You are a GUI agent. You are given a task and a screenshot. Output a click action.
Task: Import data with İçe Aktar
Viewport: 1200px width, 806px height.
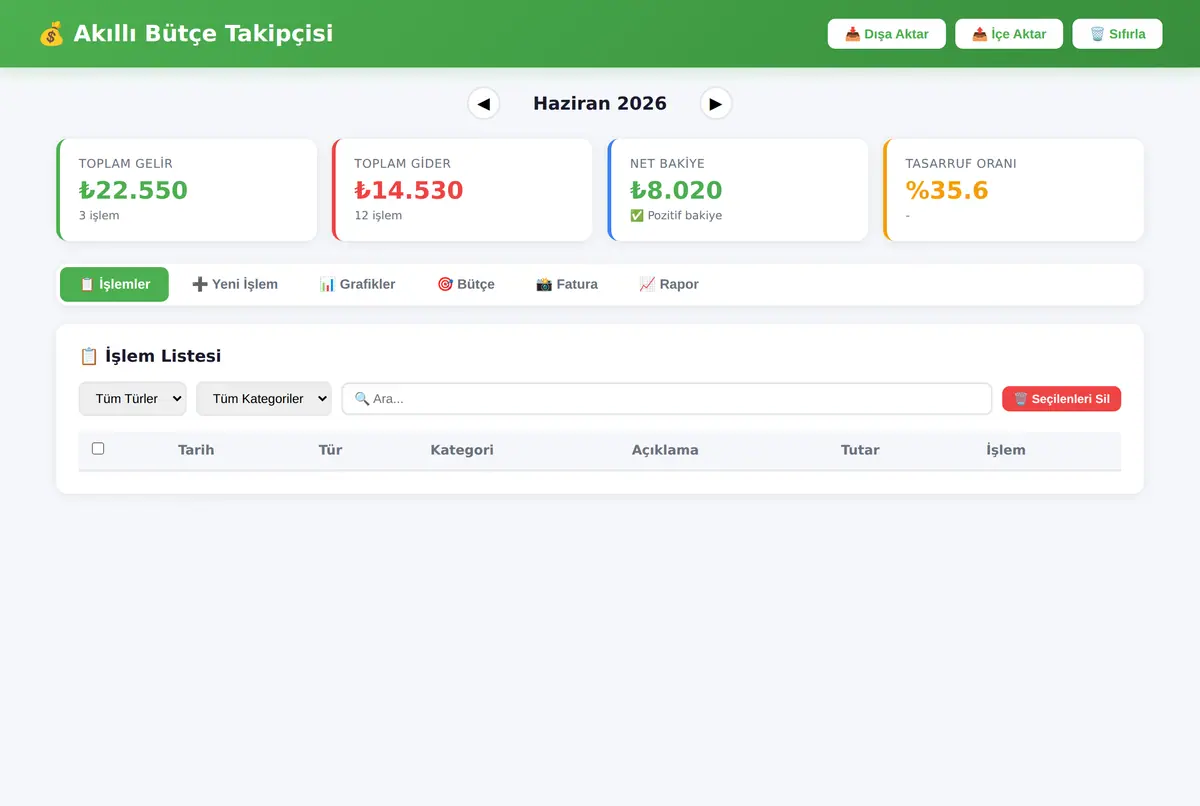pos(1009,34)
